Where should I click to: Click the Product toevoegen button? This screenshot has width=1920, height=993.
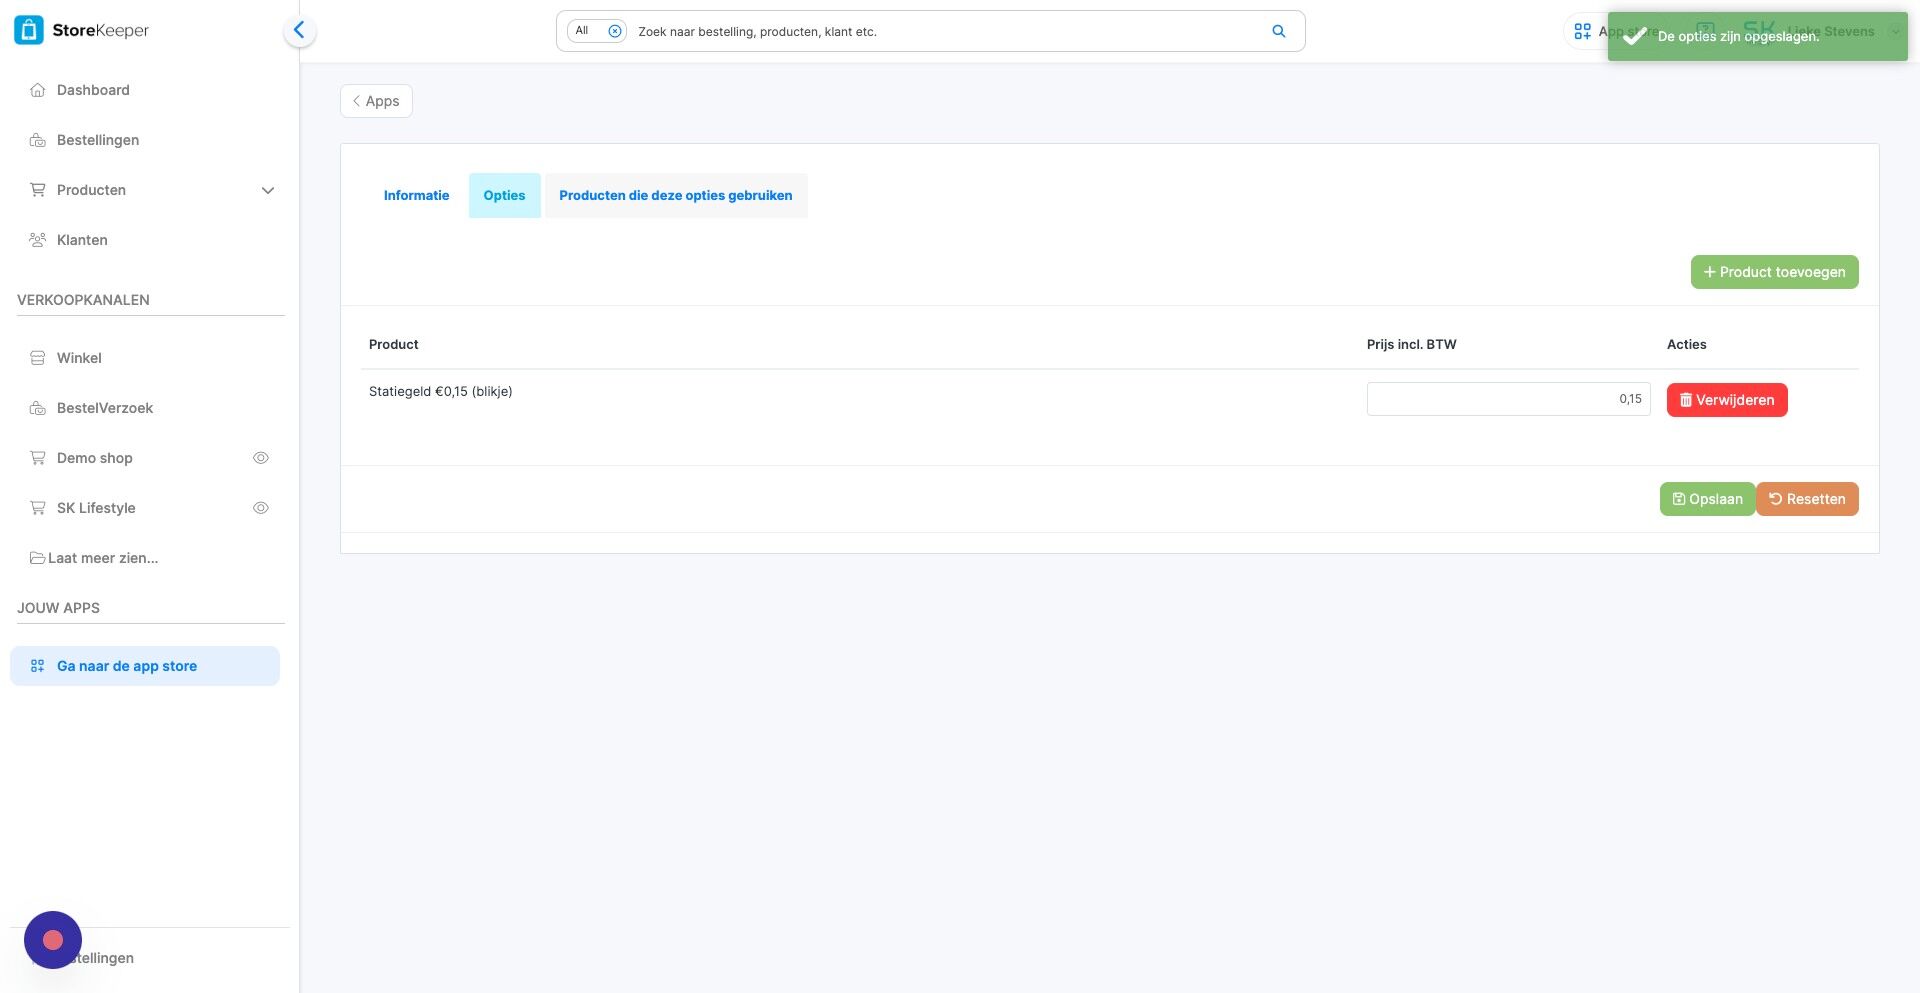pos(1775,272)
